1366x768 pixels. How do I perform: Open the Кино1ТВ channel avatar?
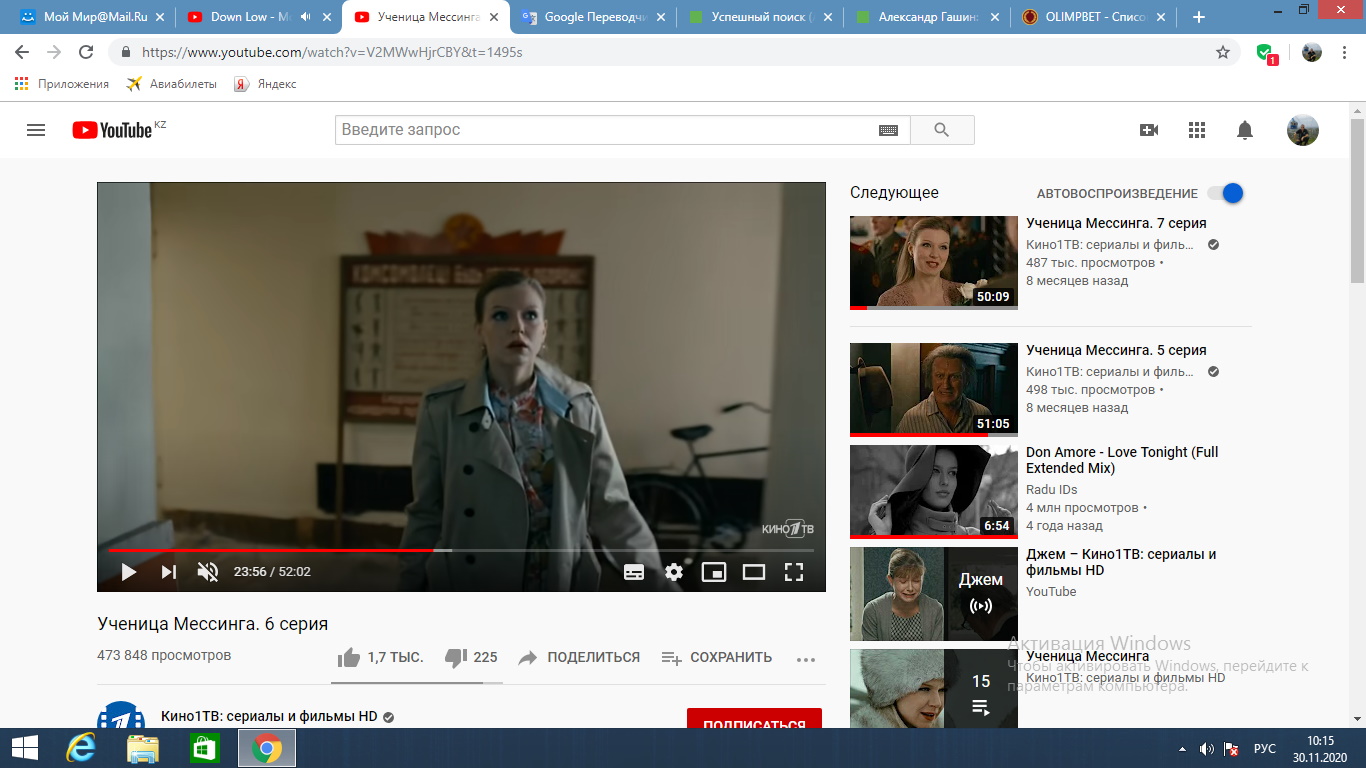pyautogui.click(x=121, y=716)
